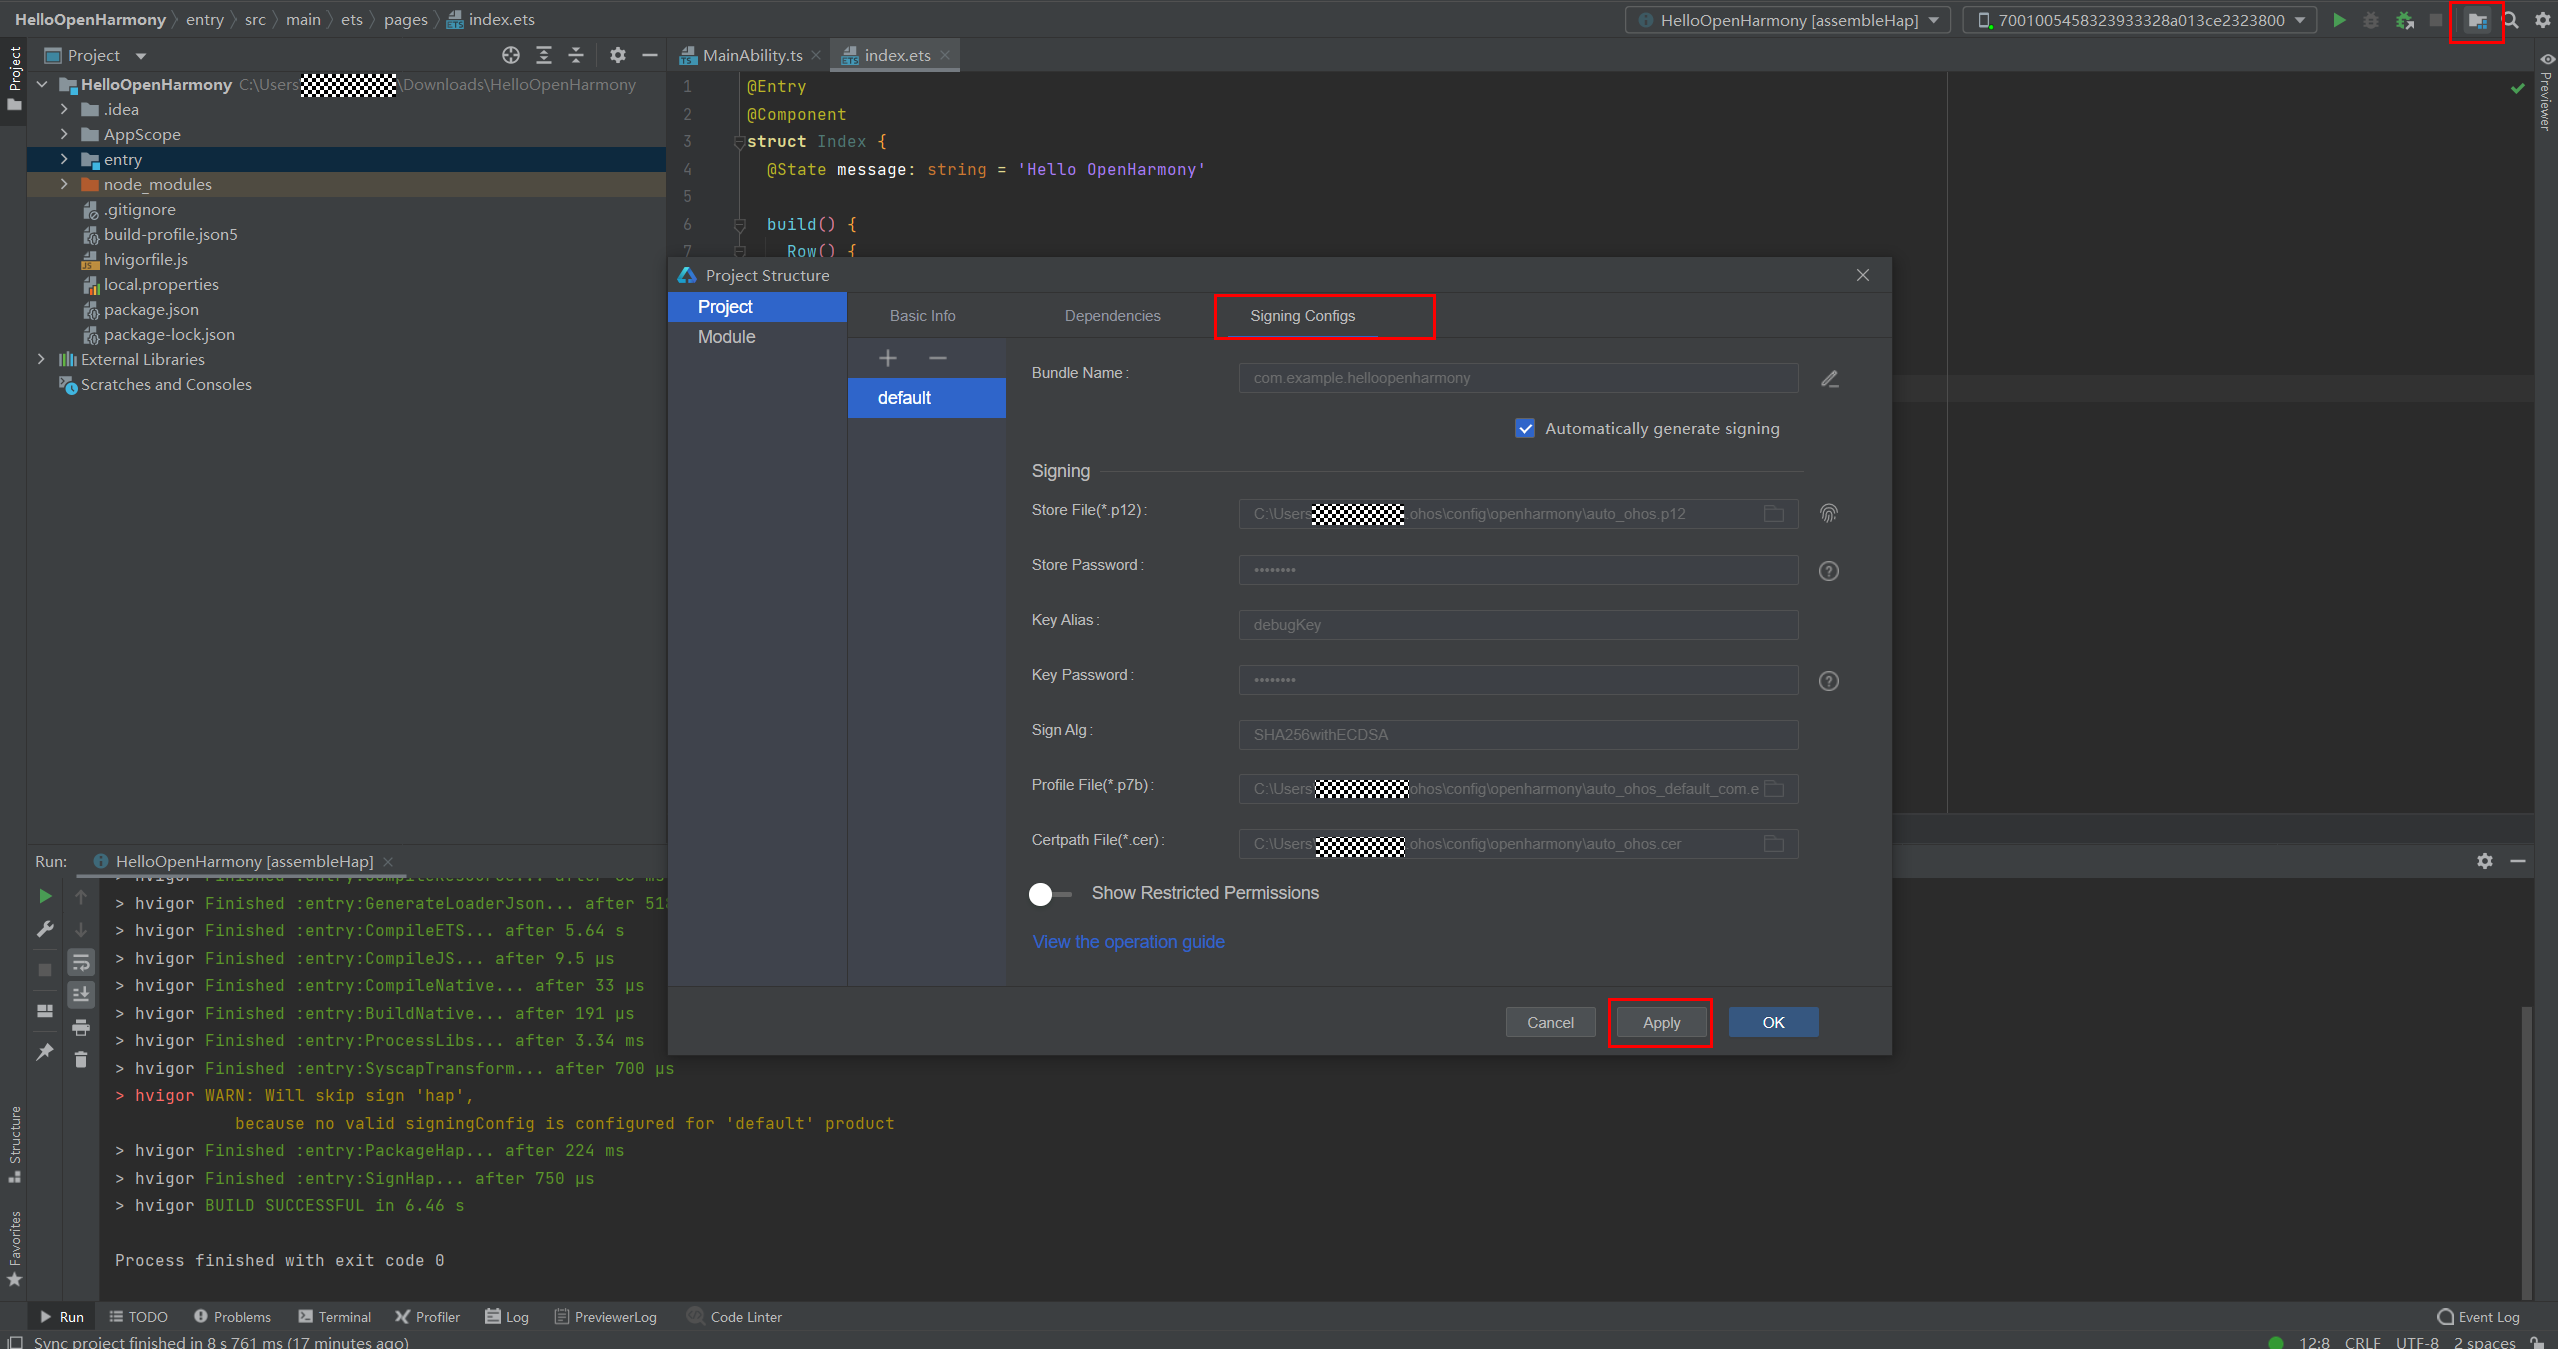The width and height of the screenshot is (2558, 1349).
Task: Open IDE settings gear in top toolbar
Action: point(2543,20)
